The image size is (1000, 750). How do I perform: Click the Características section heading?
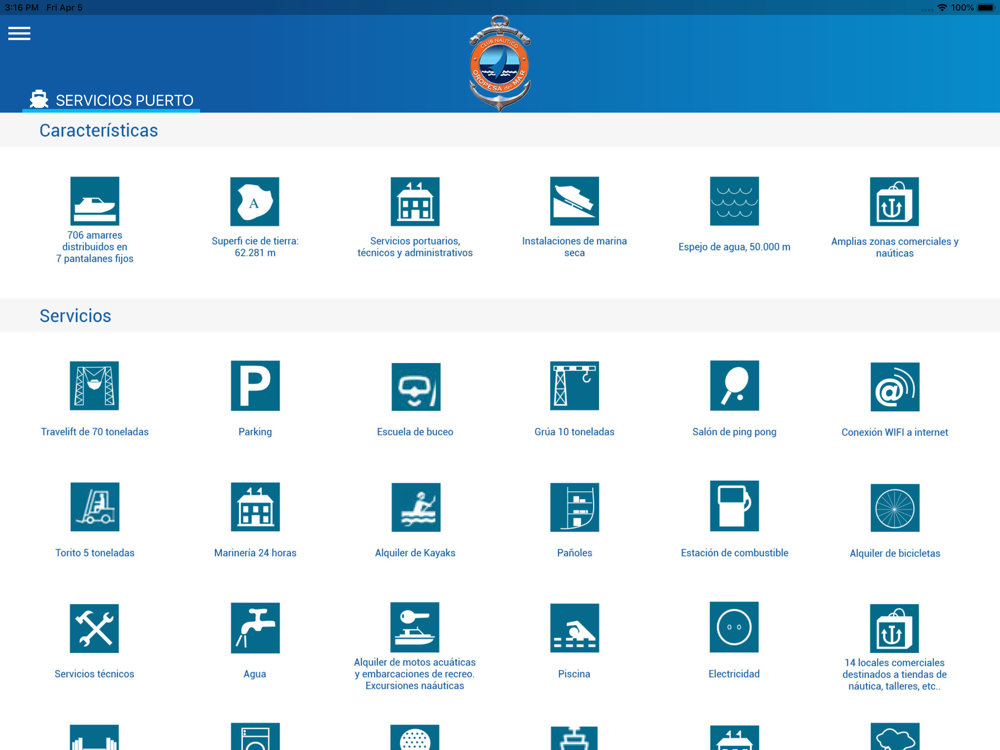click(x=98, y=130)
